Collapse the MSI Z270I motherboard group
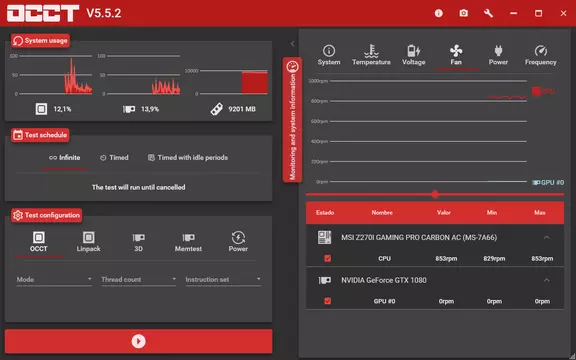The width and height of the screenshot is (576, 360). (547, 238)
